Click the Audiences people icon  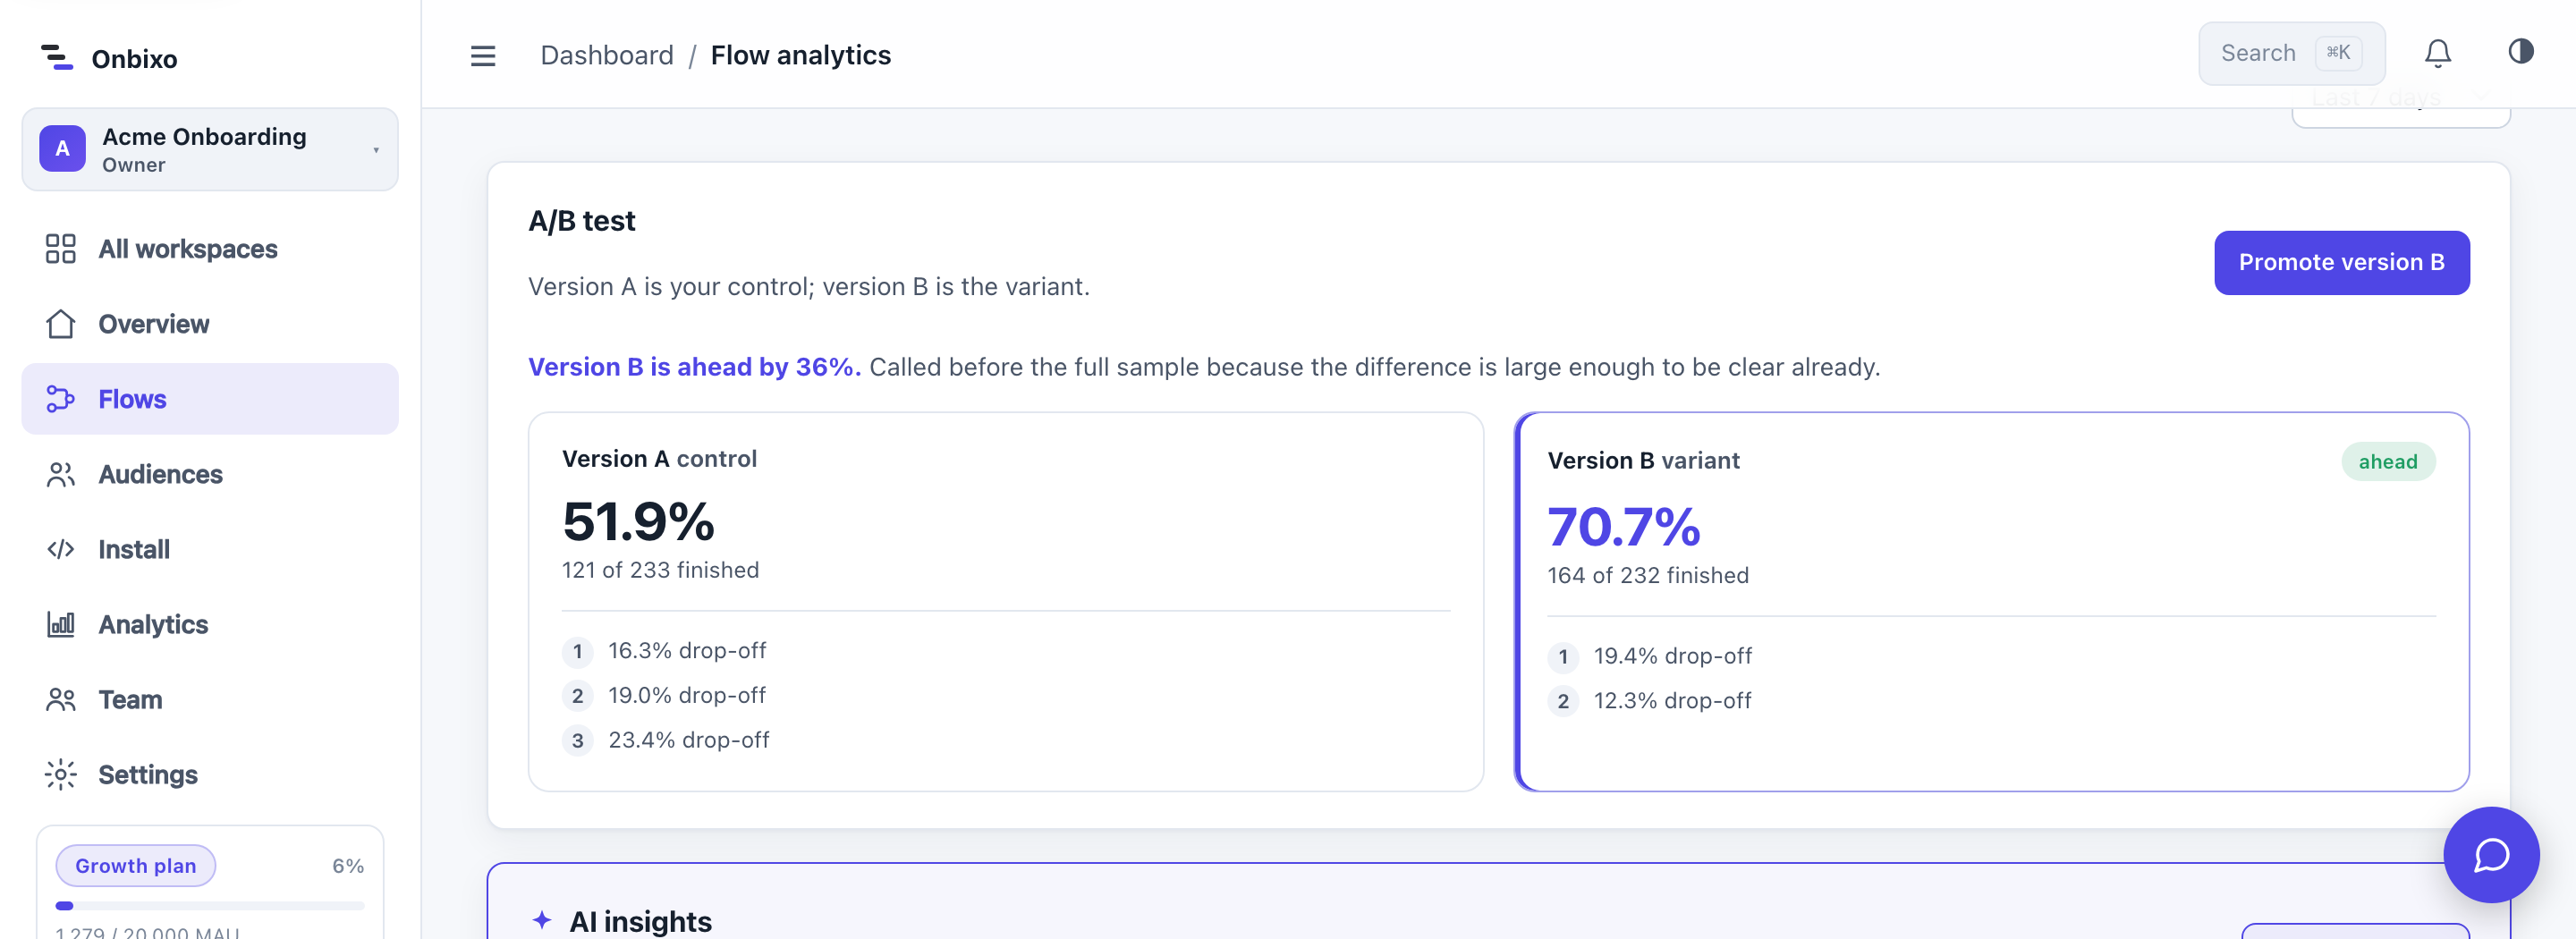[x=61, y=474]
